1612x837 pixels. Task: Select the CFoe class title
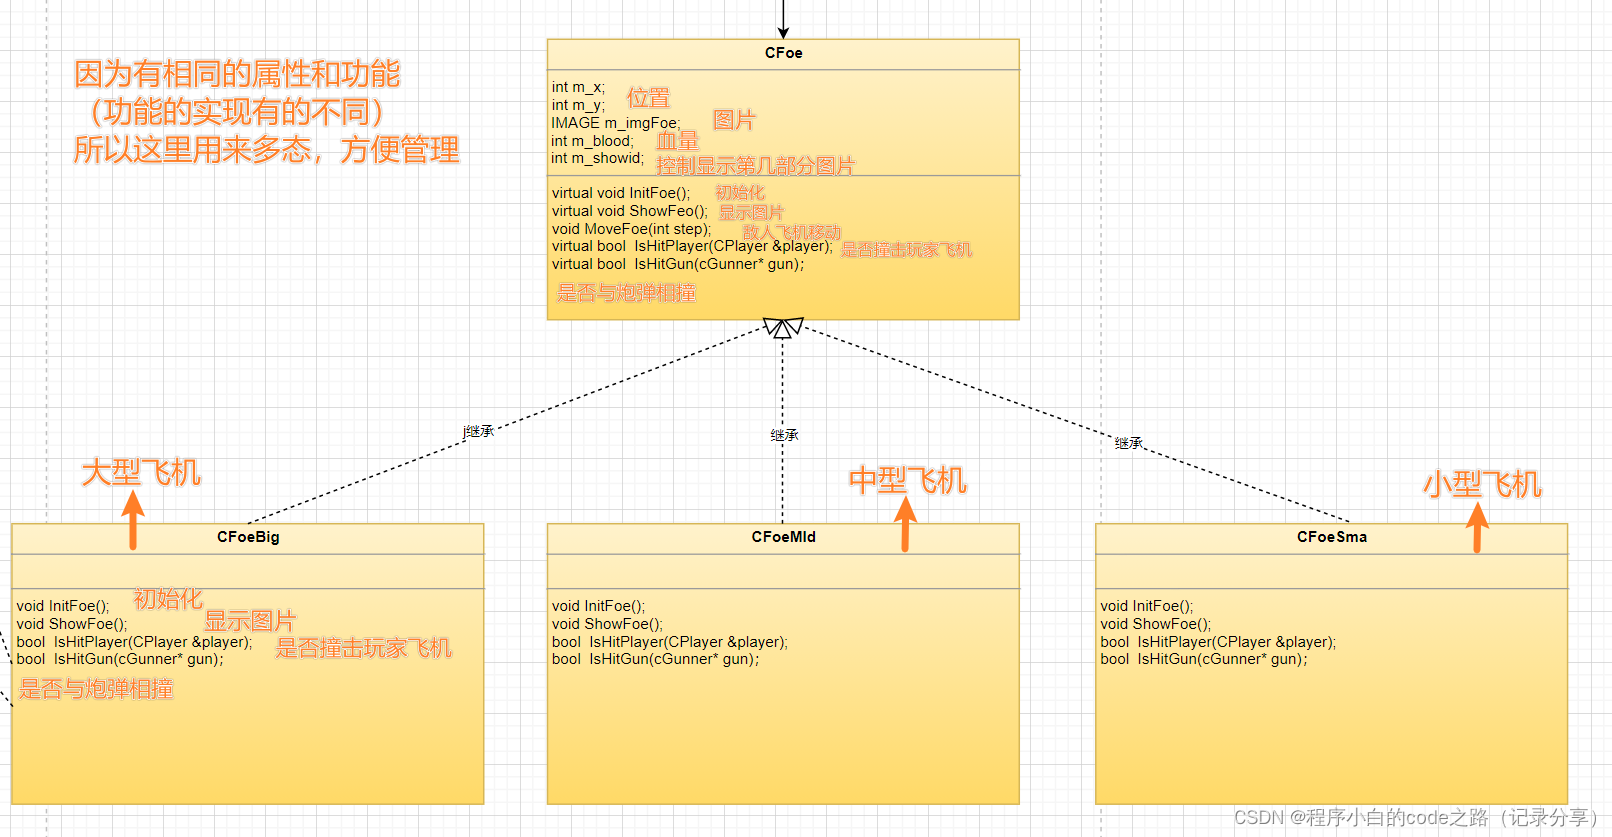(783, 53)
